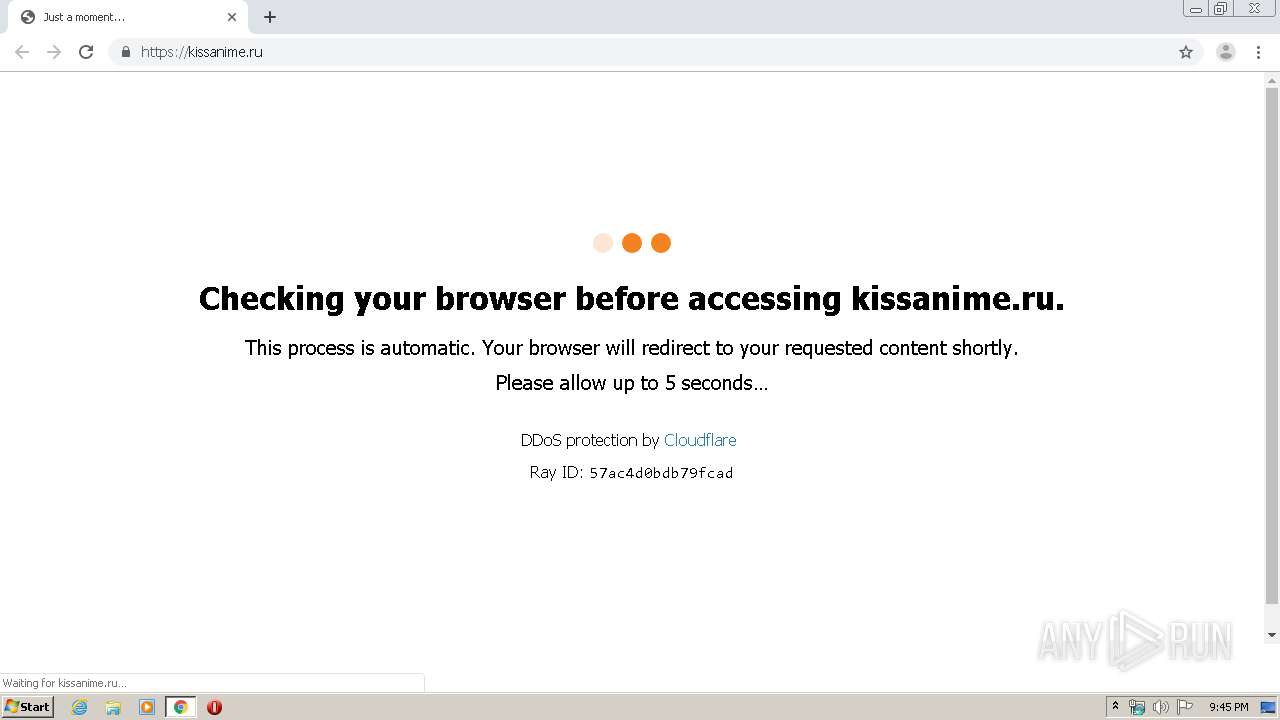The image size is (1280, 720).
Task: Click the kissanime.ru address bar
Action: click(600, 52)
